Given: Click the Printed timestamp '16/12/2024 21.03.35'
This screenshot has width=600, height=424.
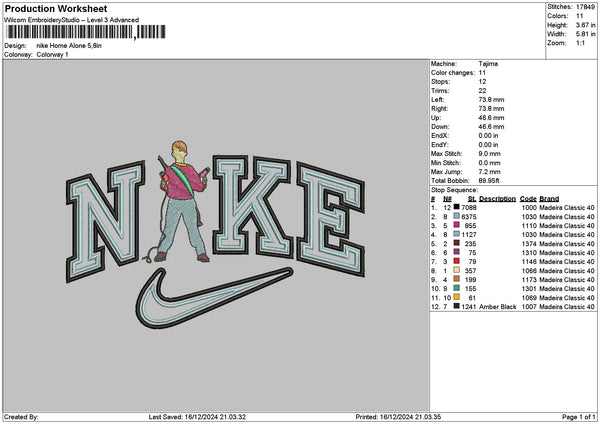Looking at the screenshot, I should 410,417.
